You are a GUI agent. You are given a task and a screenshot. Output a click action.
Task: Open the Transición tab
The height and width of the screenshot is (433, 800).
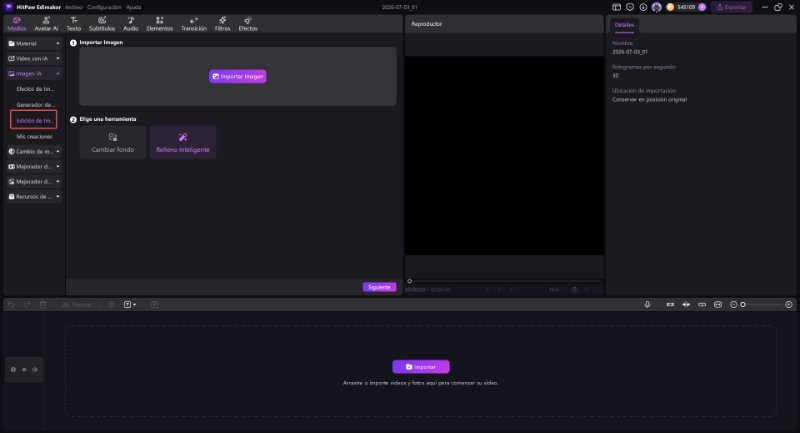[x=194, y=24]
